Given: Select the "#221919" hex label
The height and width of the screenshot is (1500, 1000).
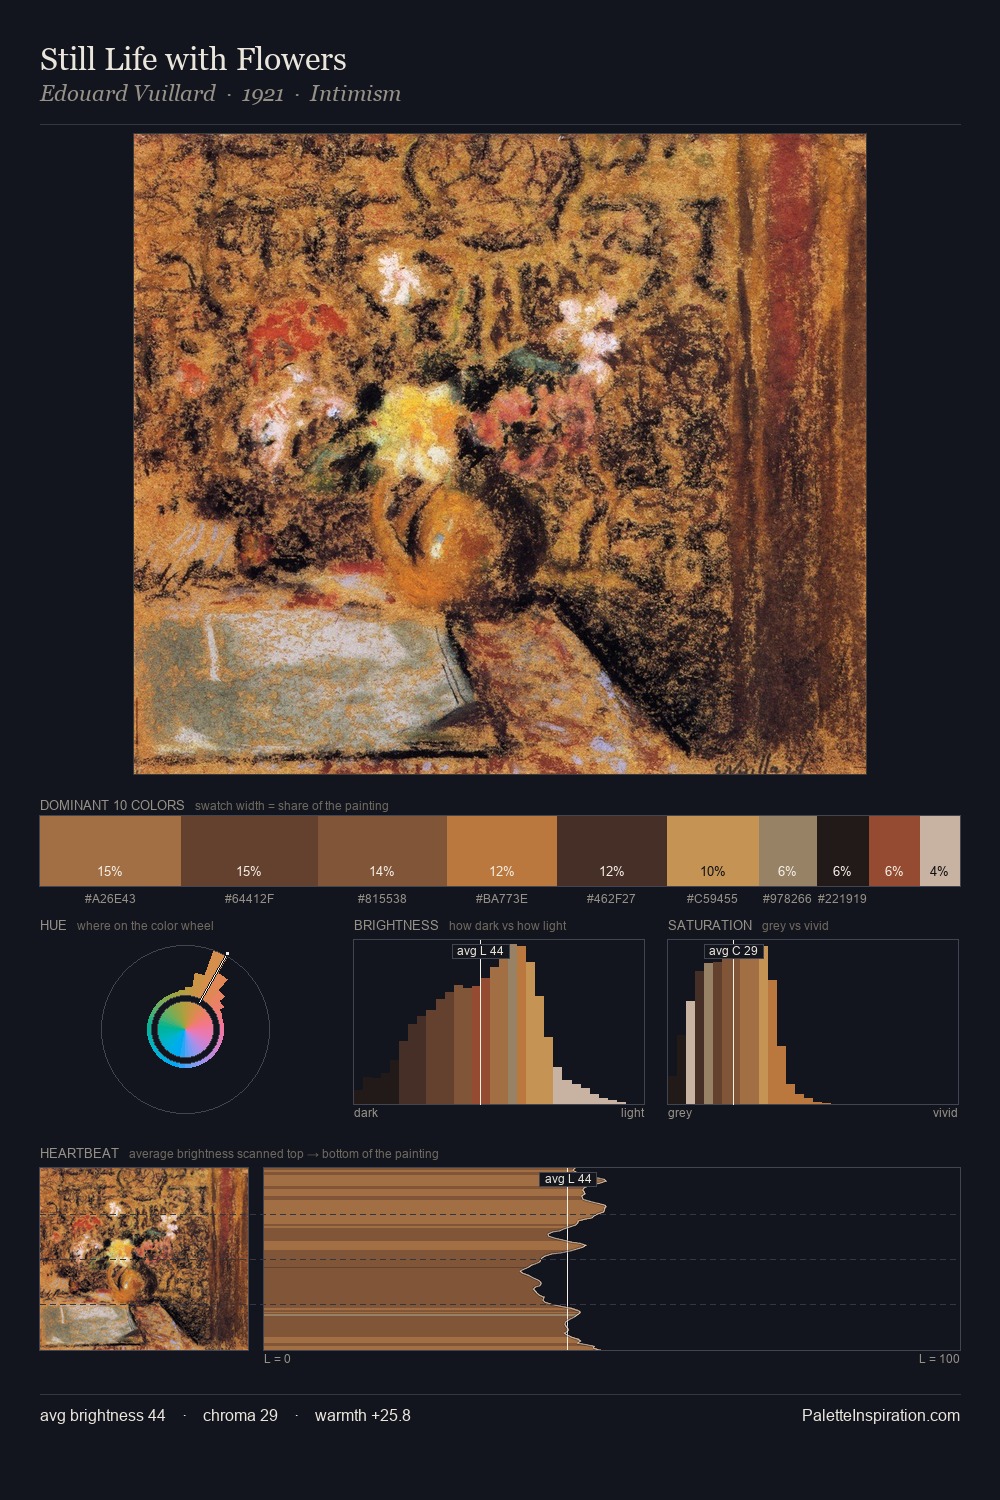Looking at the screenshot, I should point(842,899).
